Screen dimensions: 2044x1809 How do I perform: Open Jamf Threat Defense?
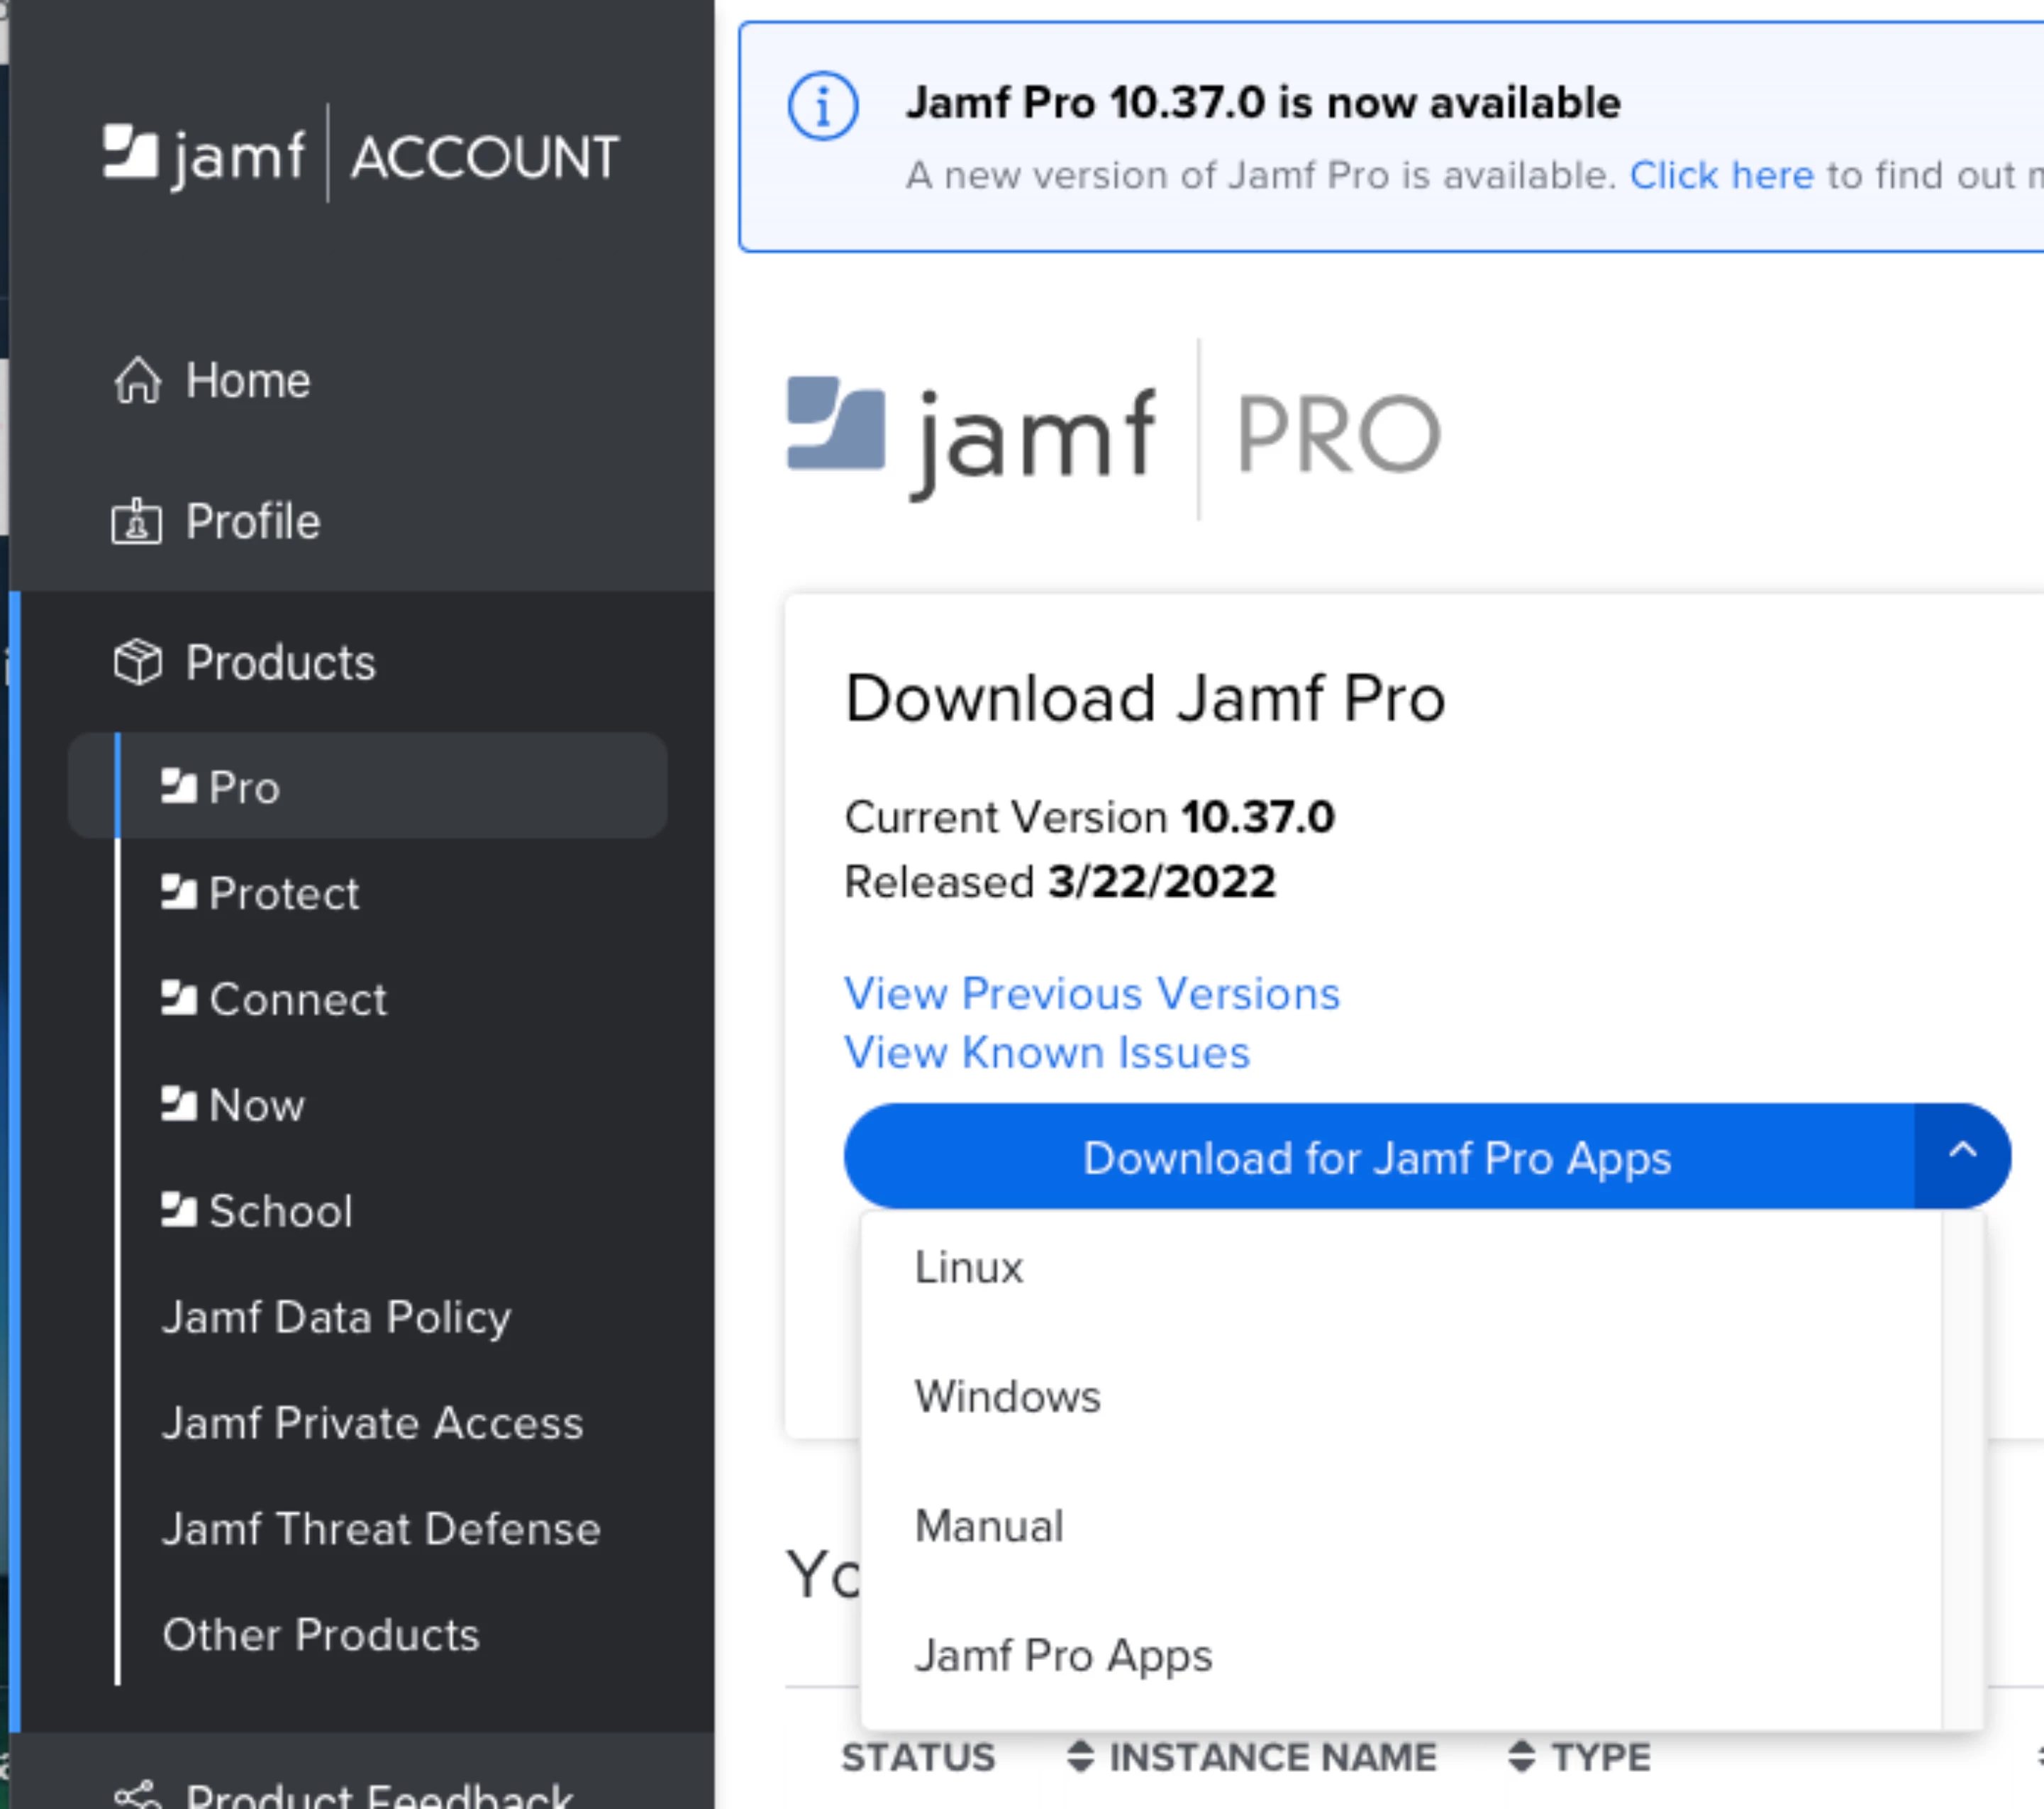[x=382, y=1528]
